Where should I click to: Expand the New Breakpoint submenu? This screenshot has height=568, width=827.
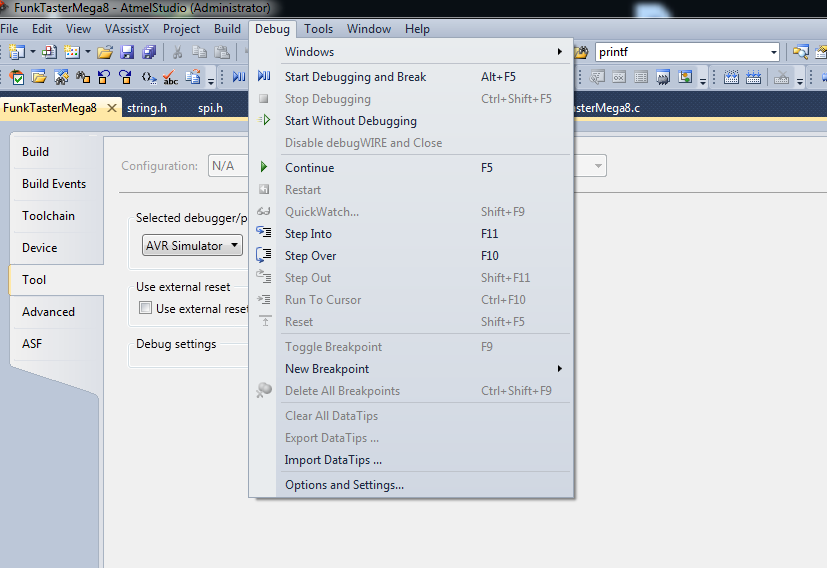coord(560,369)
